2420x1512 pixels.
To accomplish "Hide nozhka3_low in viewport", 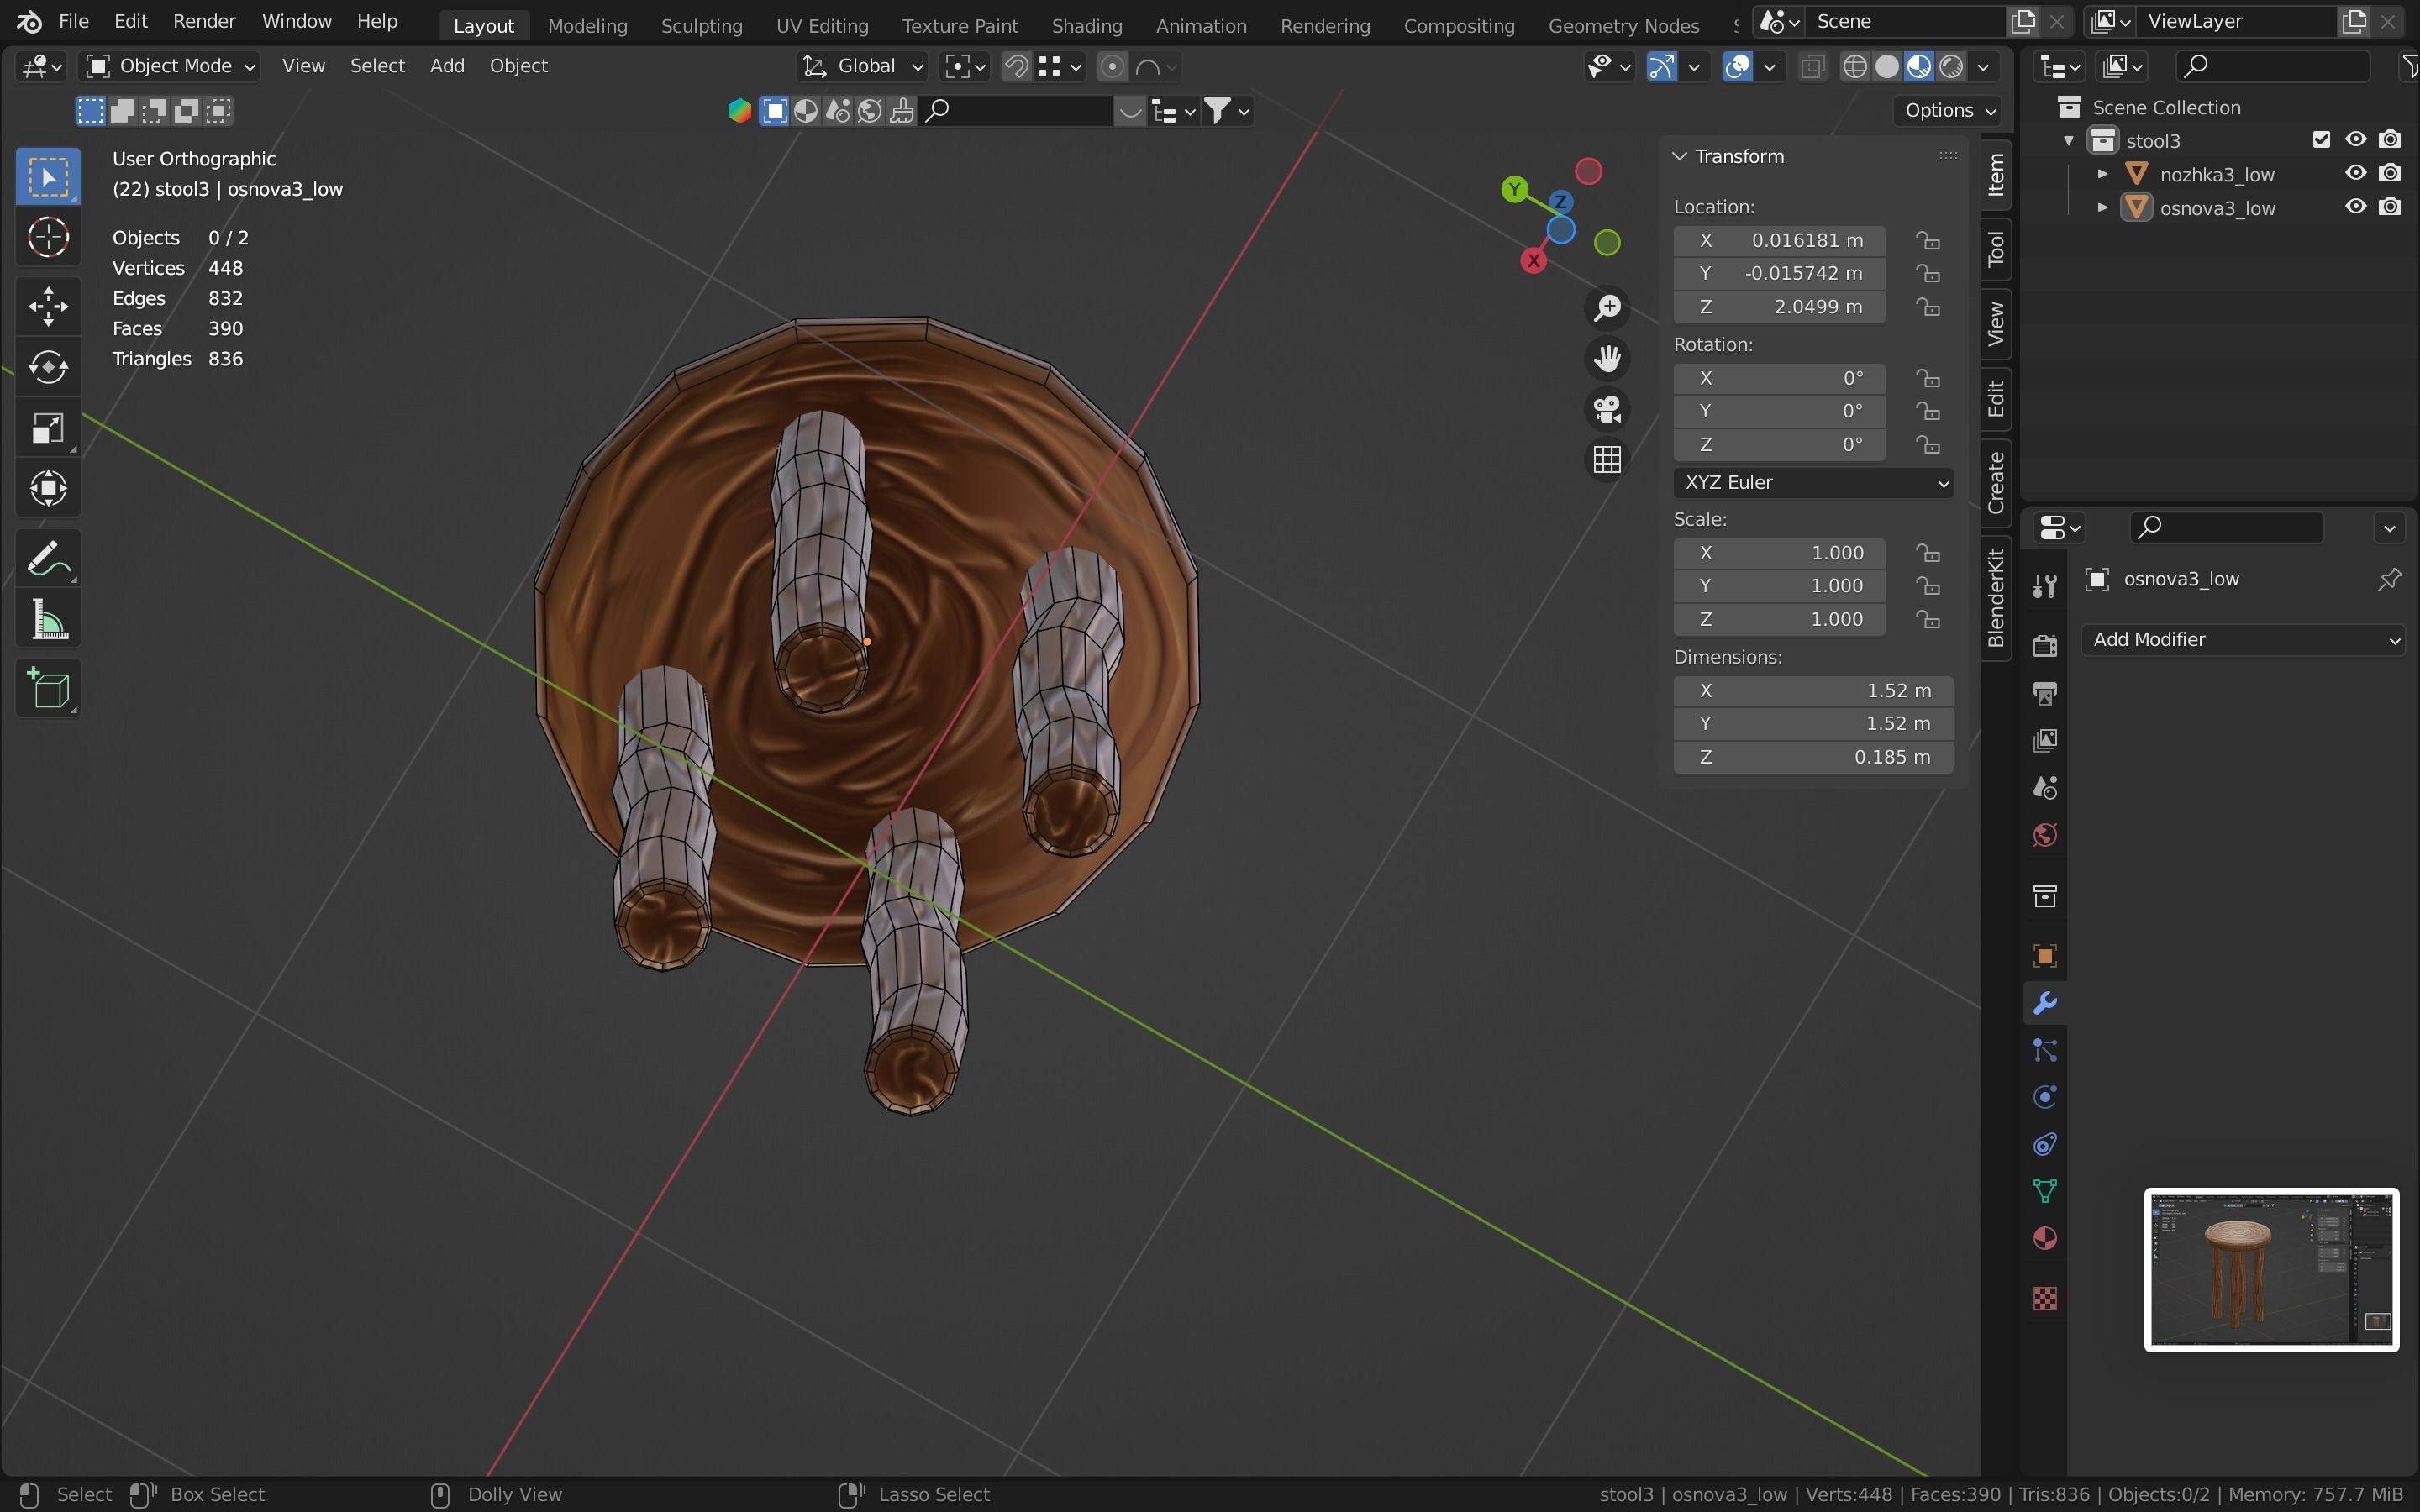I will (2355, 173).
